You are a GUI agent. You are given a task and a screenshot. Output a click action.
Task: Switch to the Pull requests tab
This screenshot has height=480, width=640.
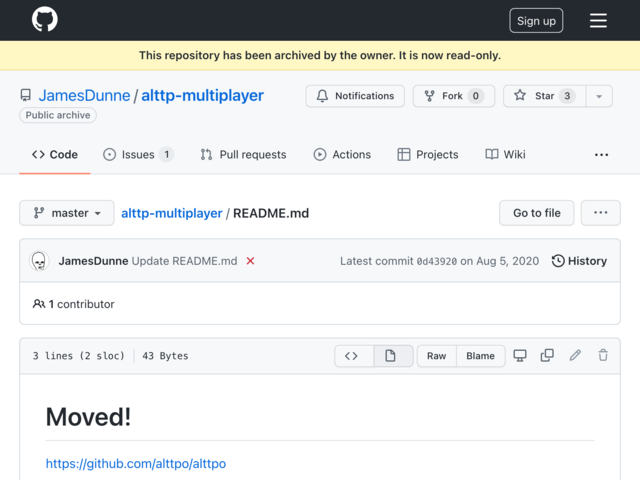pyautogui.click(x=243, y=155)
